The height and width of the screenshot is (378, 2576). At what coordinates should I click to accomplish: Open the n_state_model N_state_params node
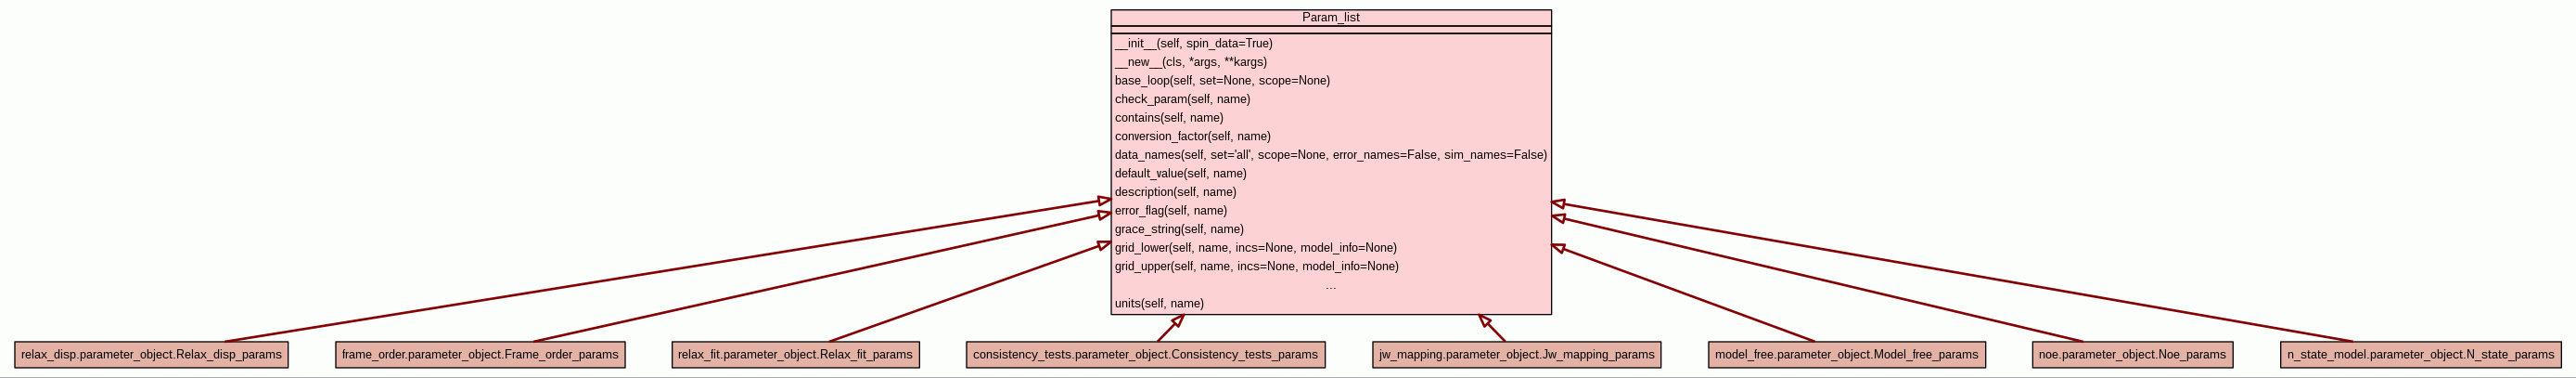pos(2420,355)
